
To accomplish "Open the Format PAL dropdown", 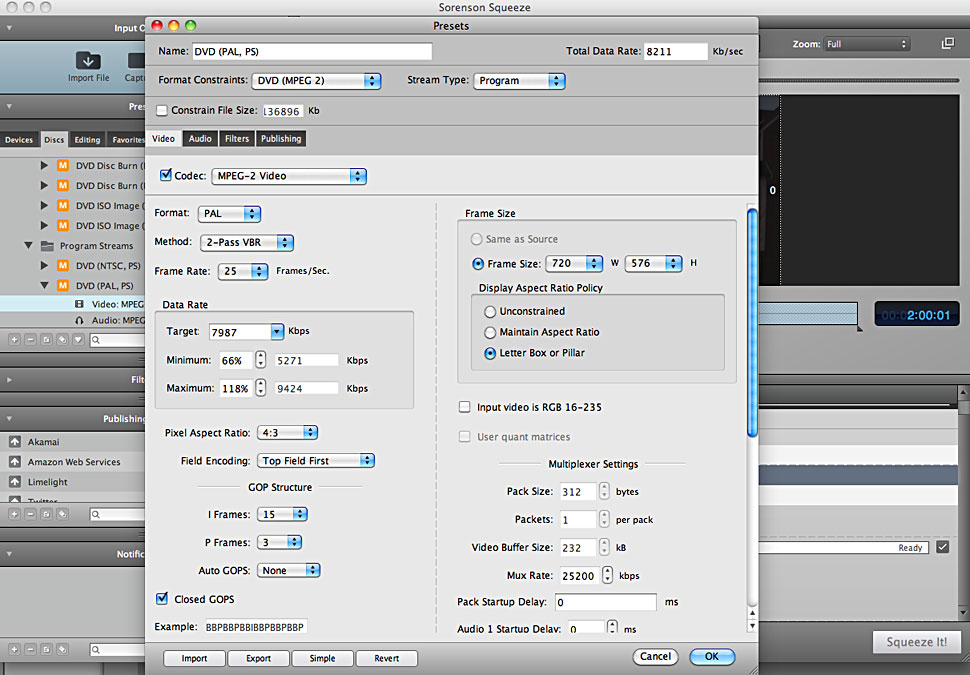I will tap(229, 213).
